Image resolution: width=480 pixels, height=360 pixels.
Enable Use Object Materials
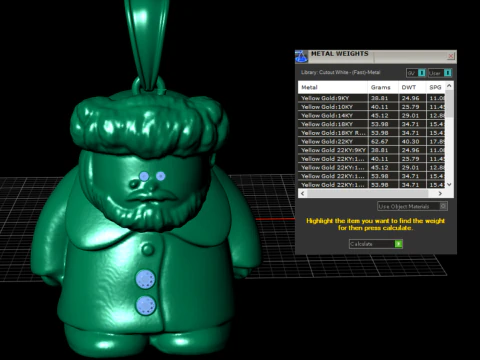click(x=412, y=206)
